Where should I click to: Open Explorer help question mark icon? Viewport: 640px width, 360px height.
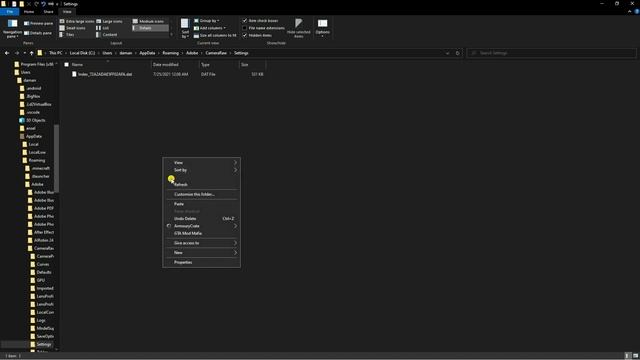[x=637, y=12]
